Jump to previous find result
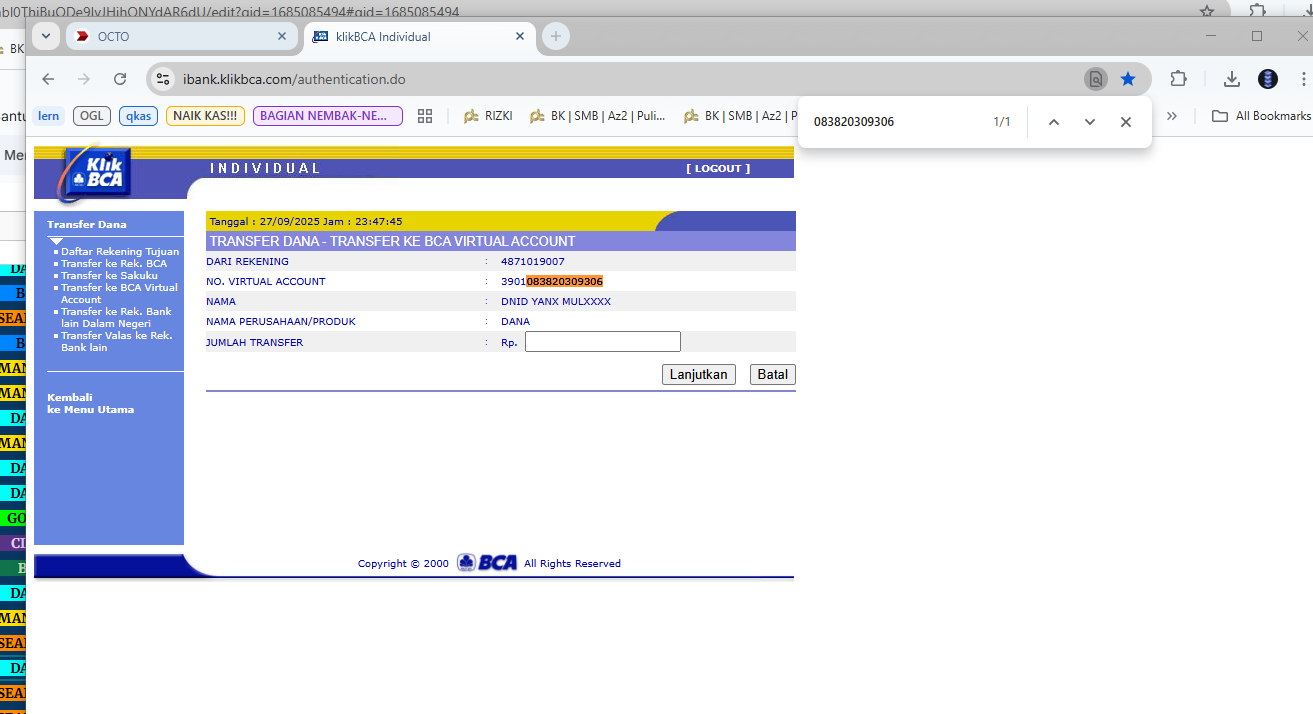 coord(1053,122)
